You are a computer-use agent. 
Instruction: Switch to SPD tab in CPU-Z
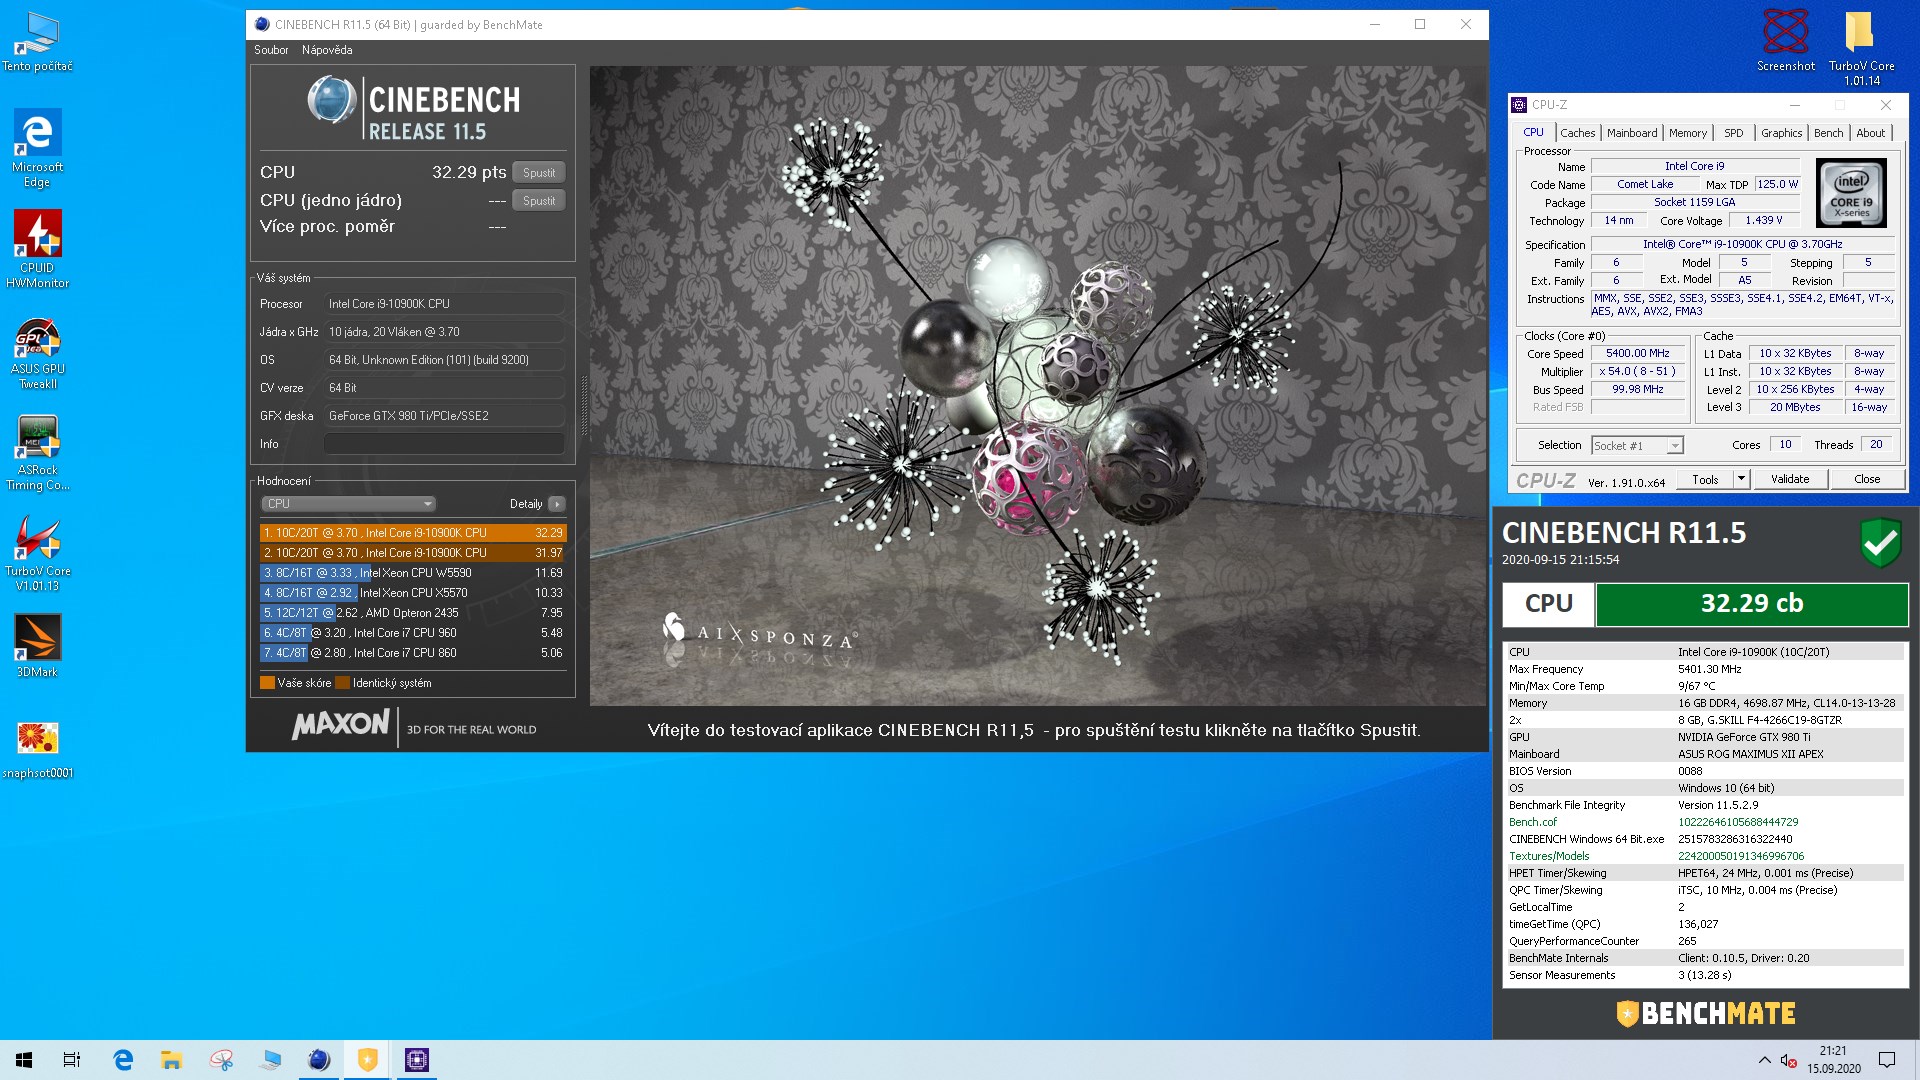pyautogui.click(x=1734, y=133)
